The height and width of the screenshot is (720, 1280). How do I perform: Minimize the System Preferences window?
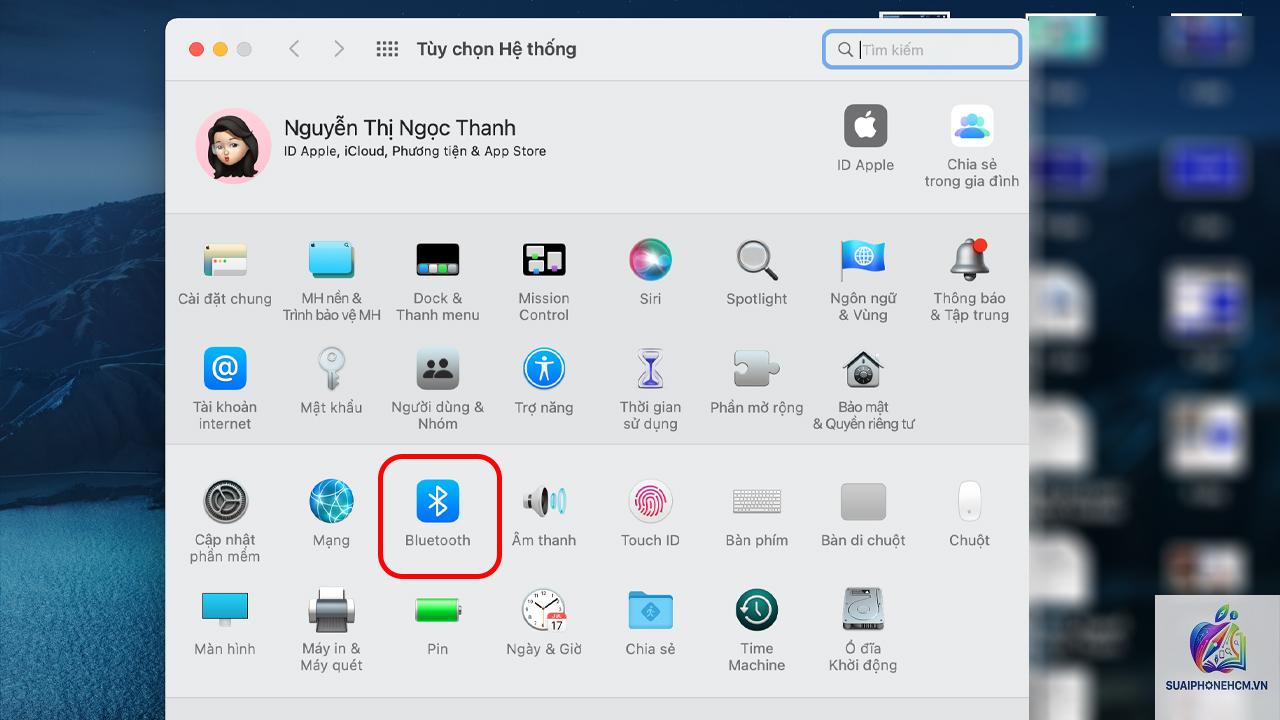tap(220, 49)
